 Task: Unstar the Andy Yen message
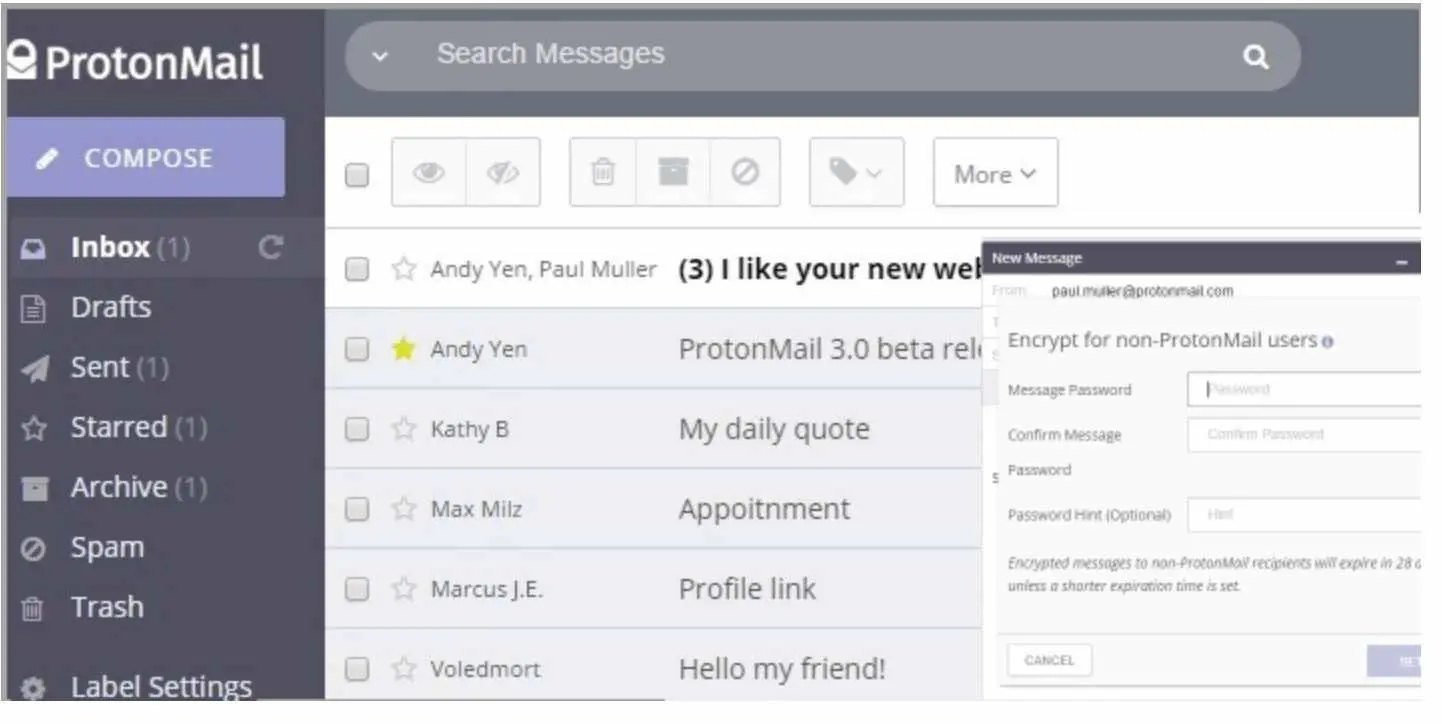pyautogui.click(x=403, y=348)
